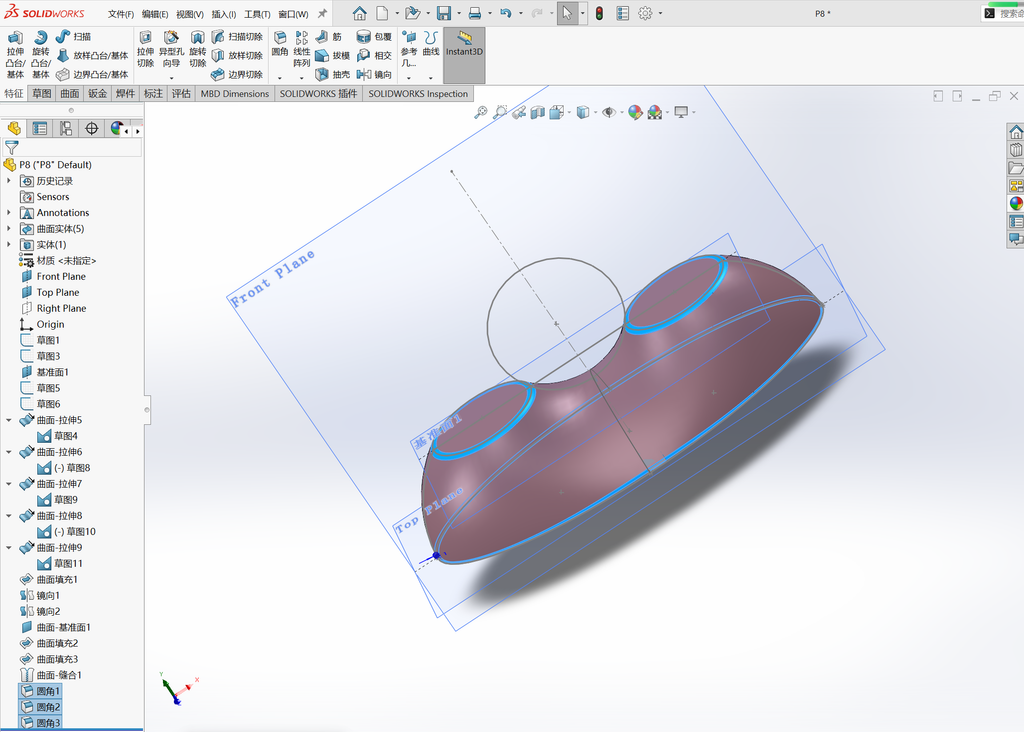Image resolution: width=1024 pixels, height=732 pixels.
Task: Open the DimXpertManager crosshair tab icon
Action: [x=91, y=129]
